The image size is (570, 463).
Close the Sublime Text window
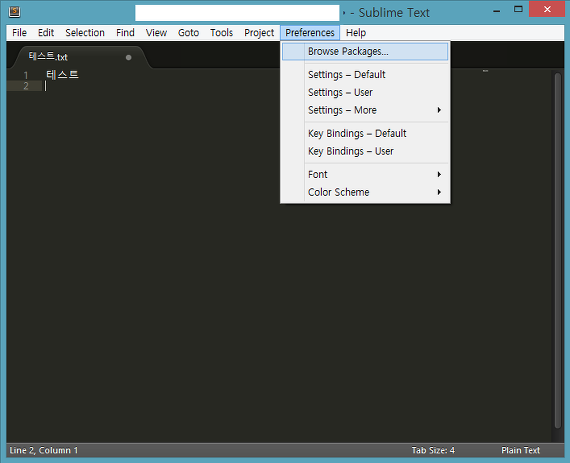click(x=547, y=9)
